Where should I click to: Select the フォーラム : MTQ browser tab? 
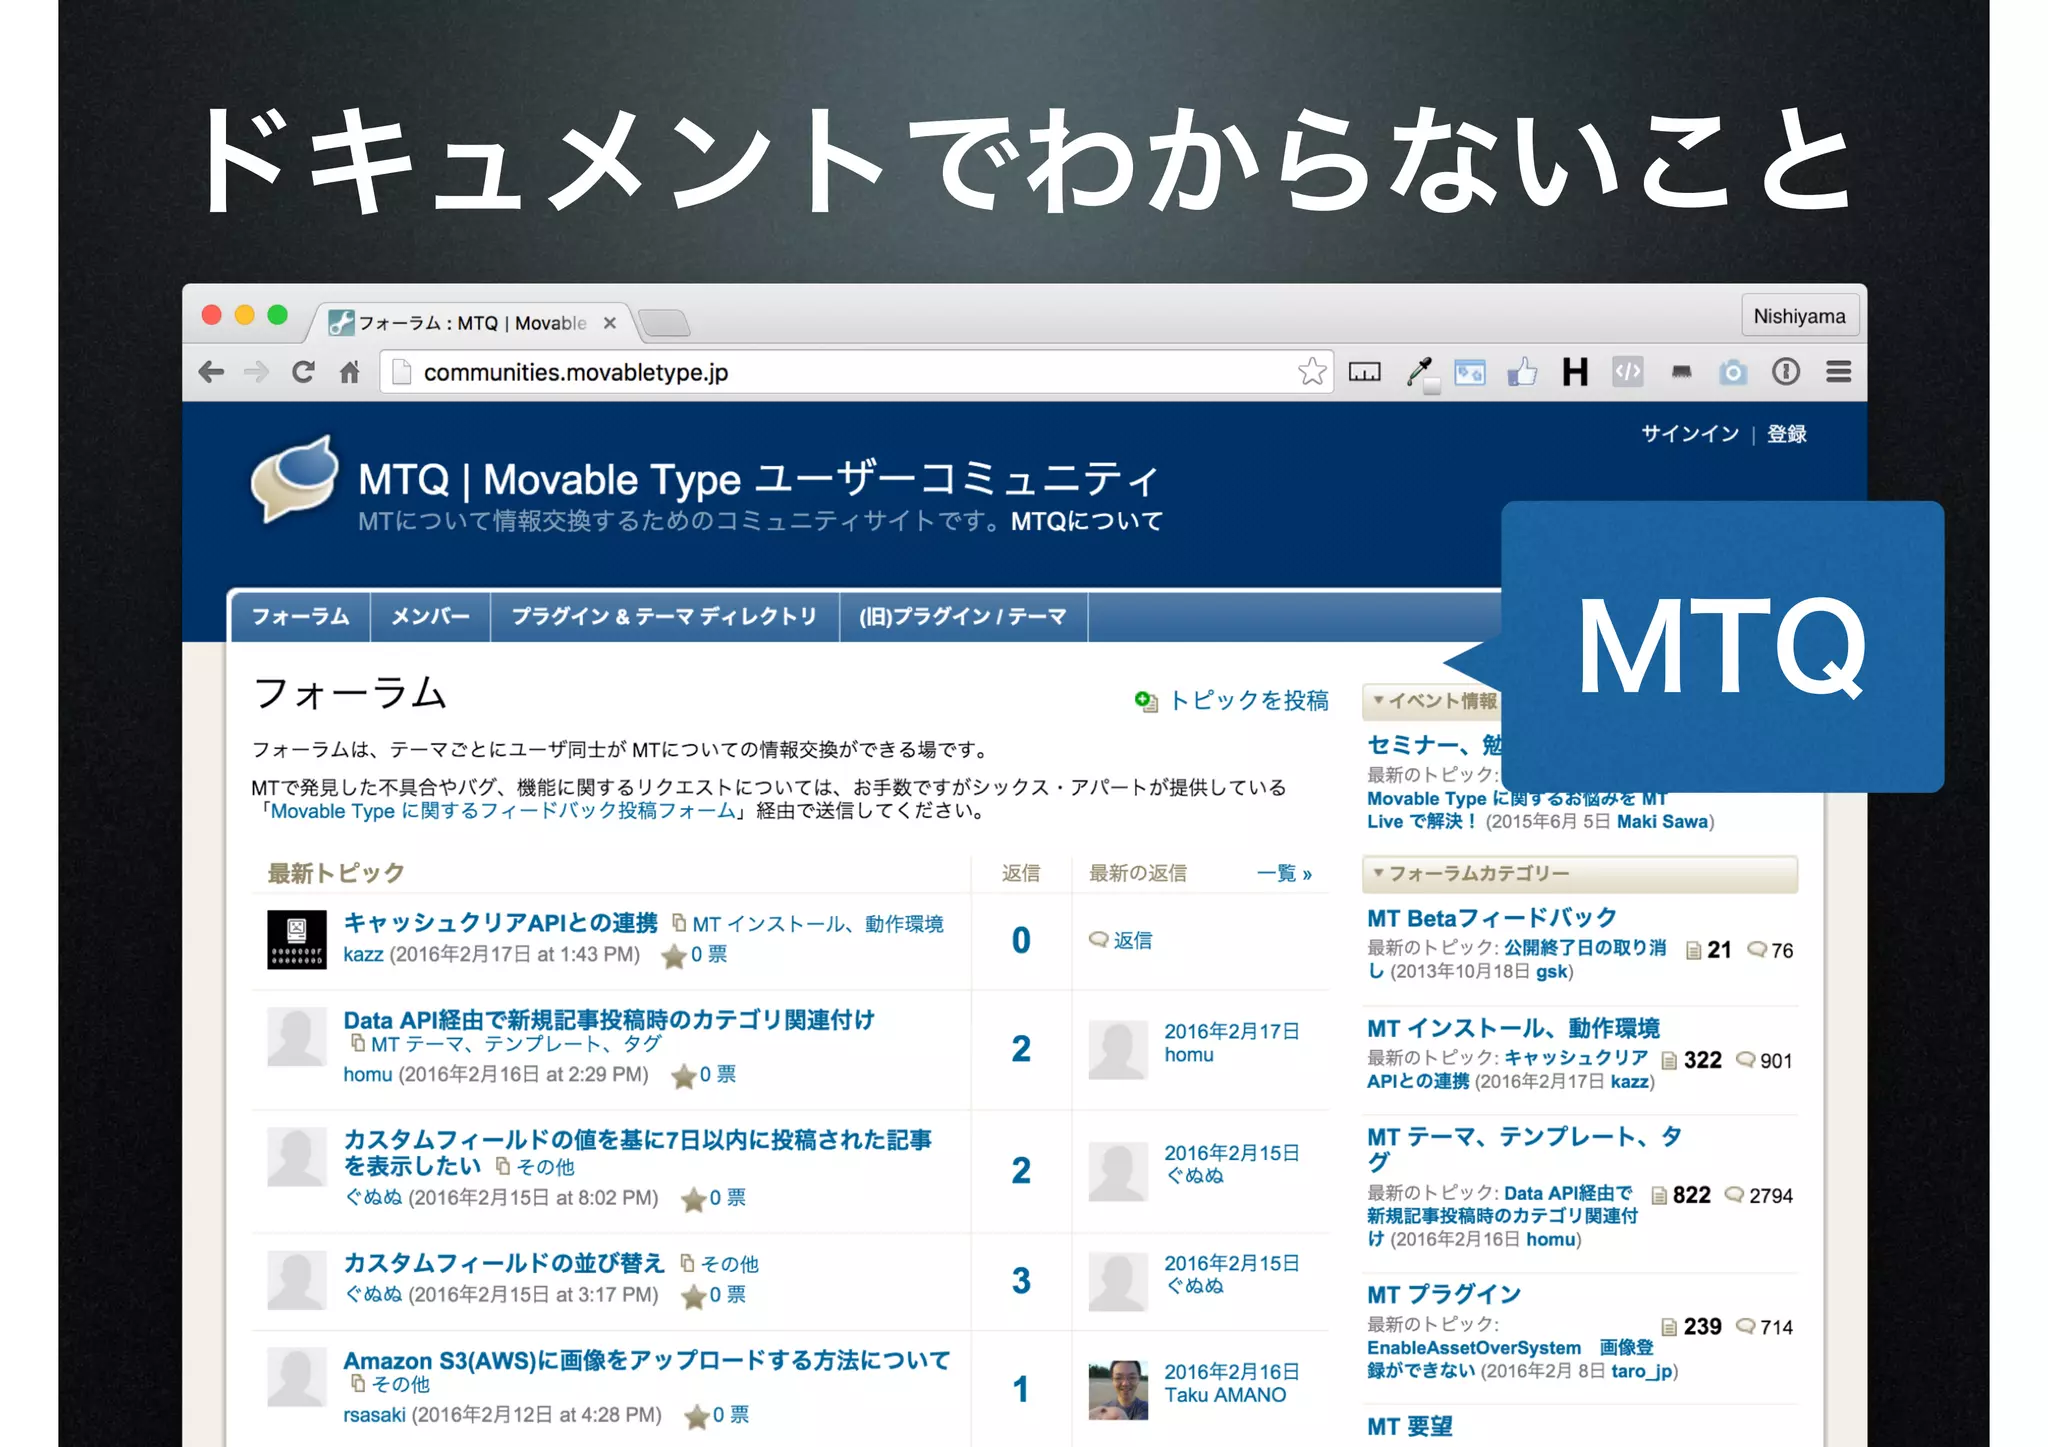point(471,323)
